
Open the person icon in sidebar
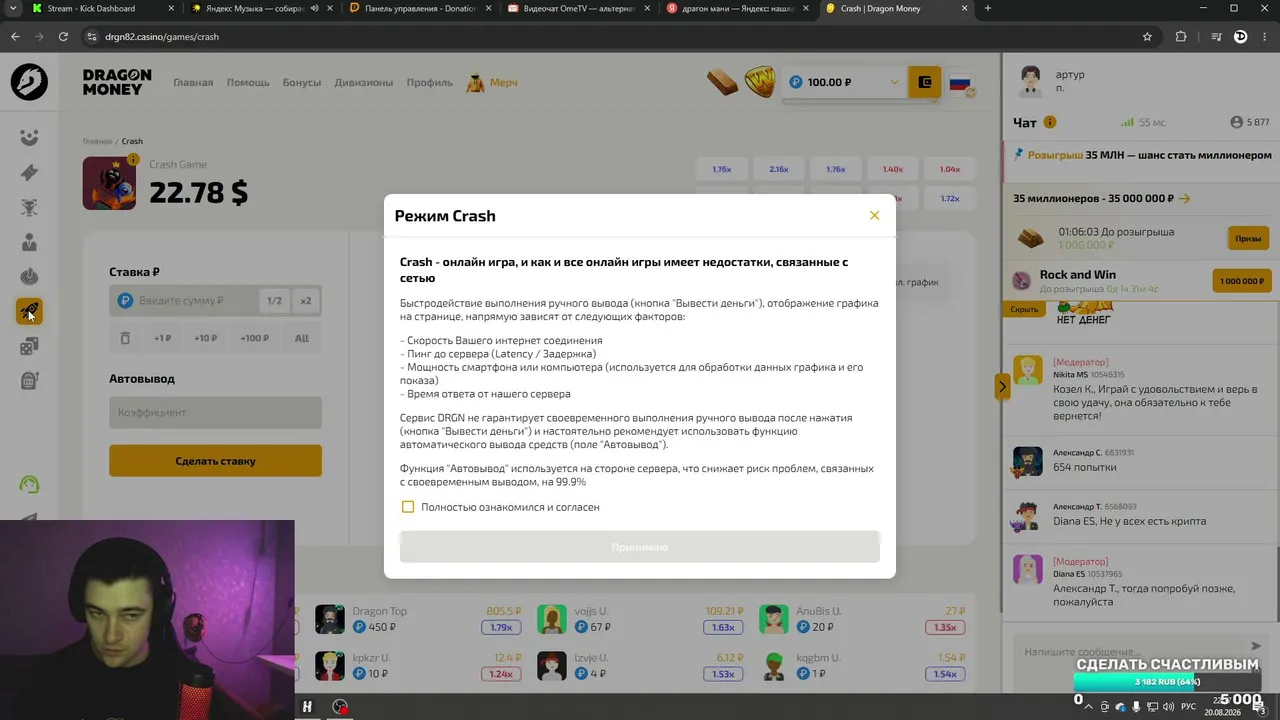29,242
